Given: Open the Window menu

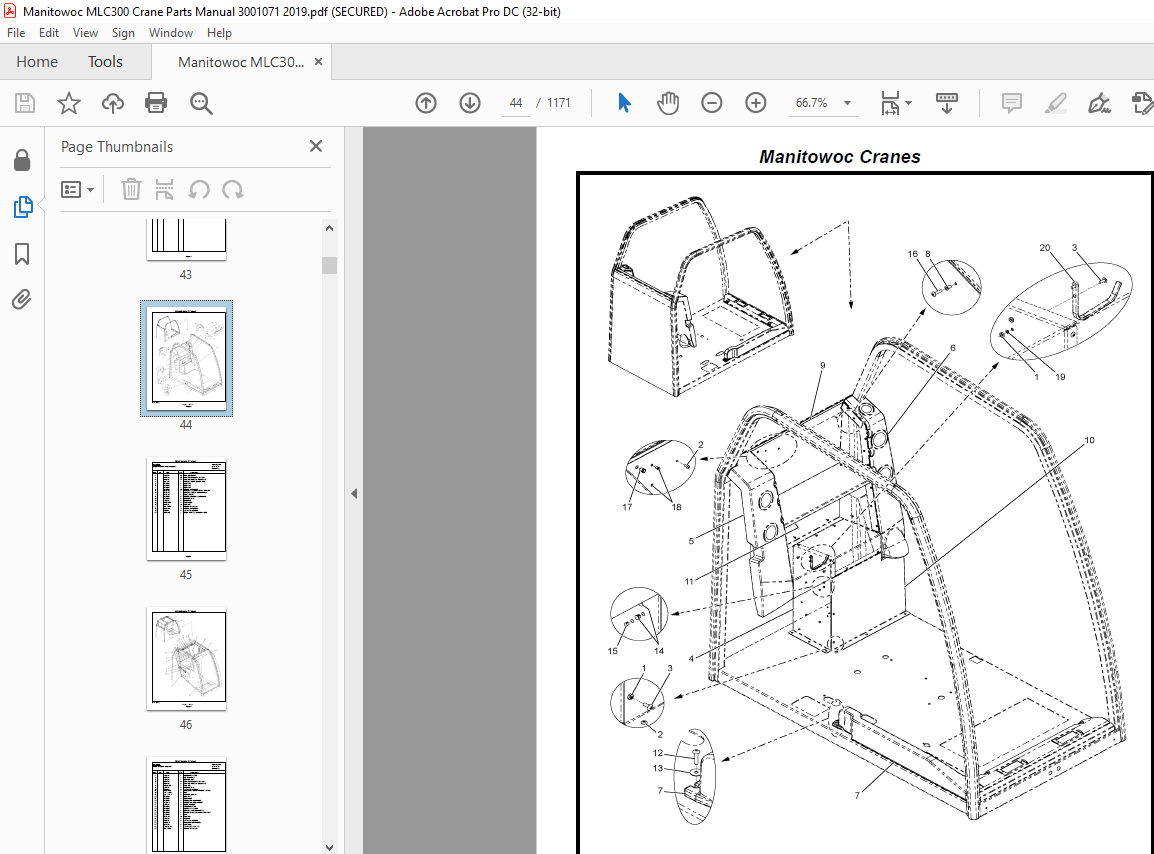Looking at the screenshot, I should click(171, 33).
